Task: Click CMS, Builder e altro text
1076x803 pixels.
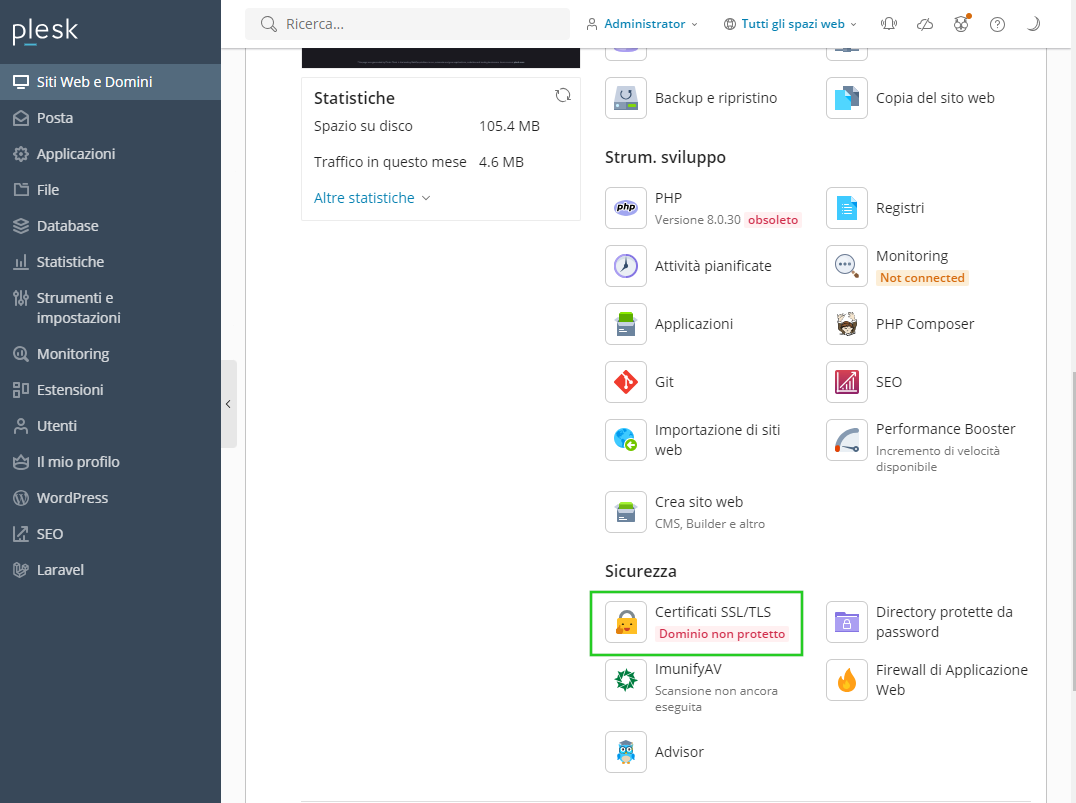Action: pyautogui.click(x=710, y=524)
